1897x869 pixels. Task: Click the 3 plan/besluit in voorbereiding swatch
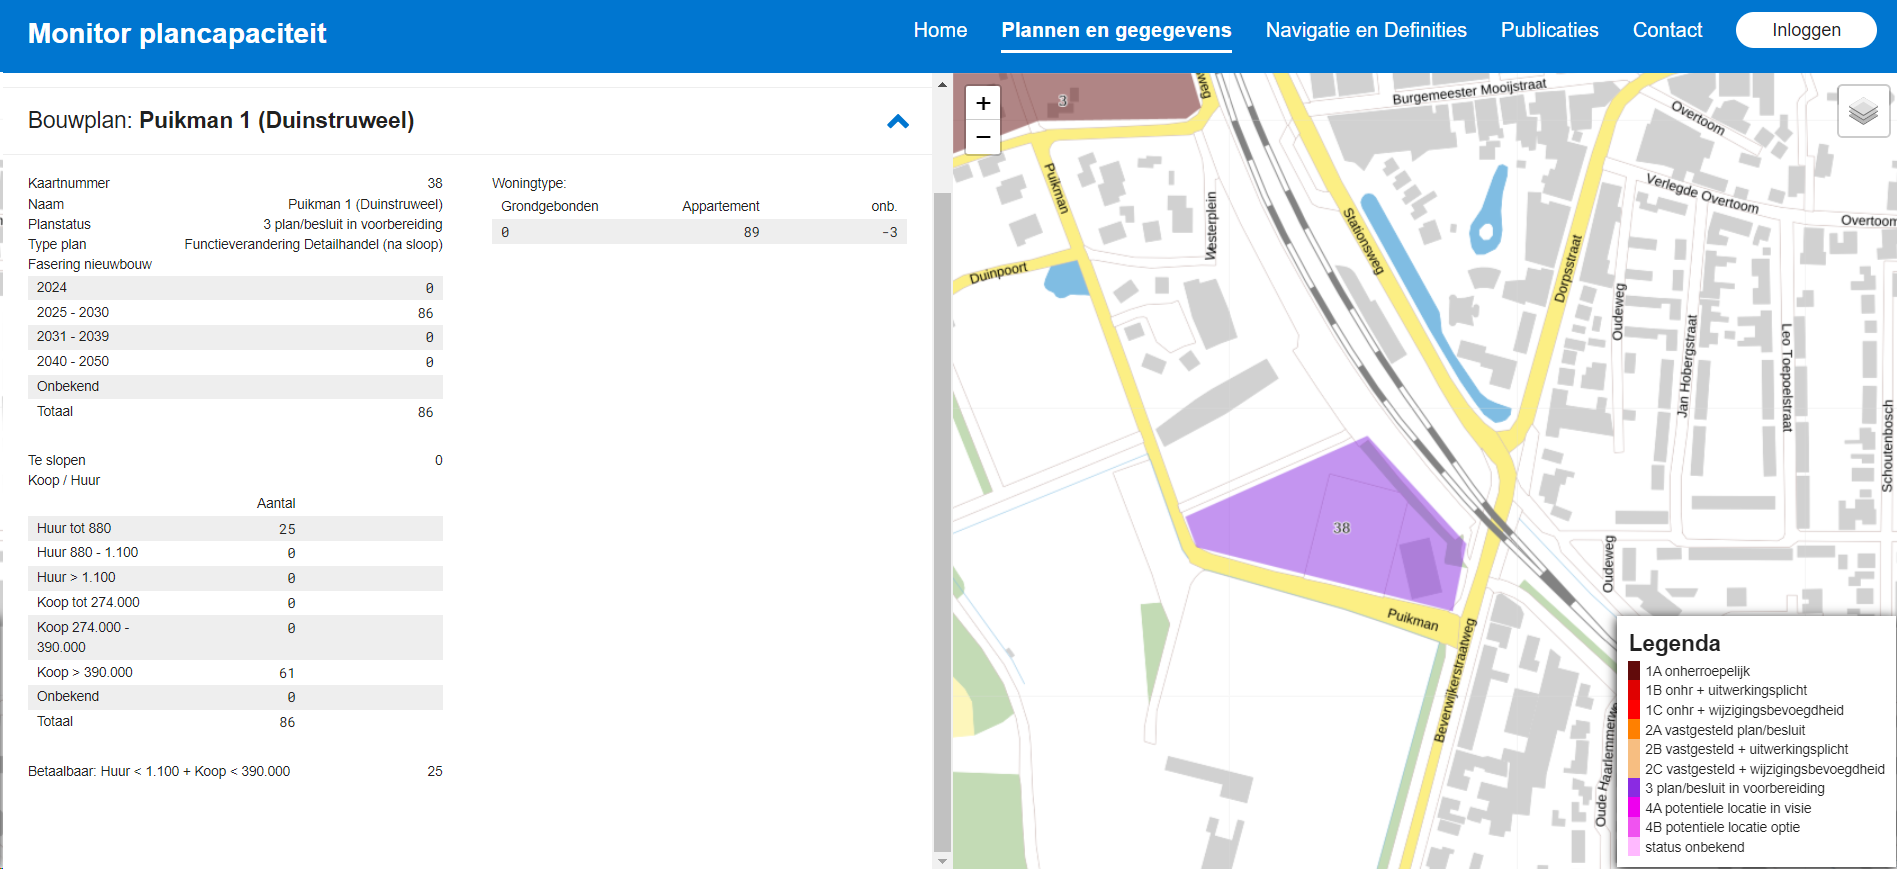1634,788
